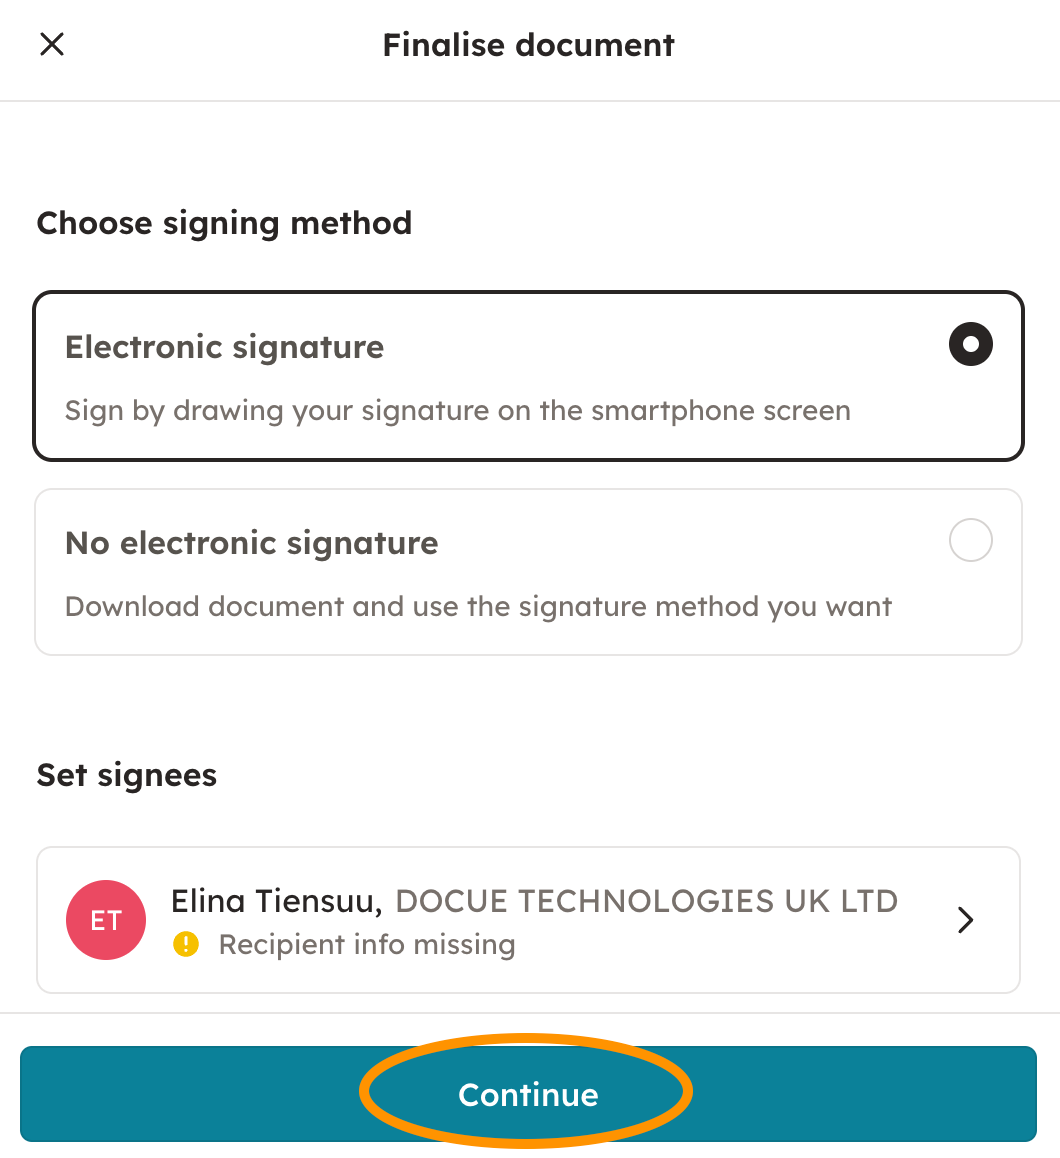
Task: Choose the No electronic signature option card
Action: pyautogui.click(x=528, y=572)
